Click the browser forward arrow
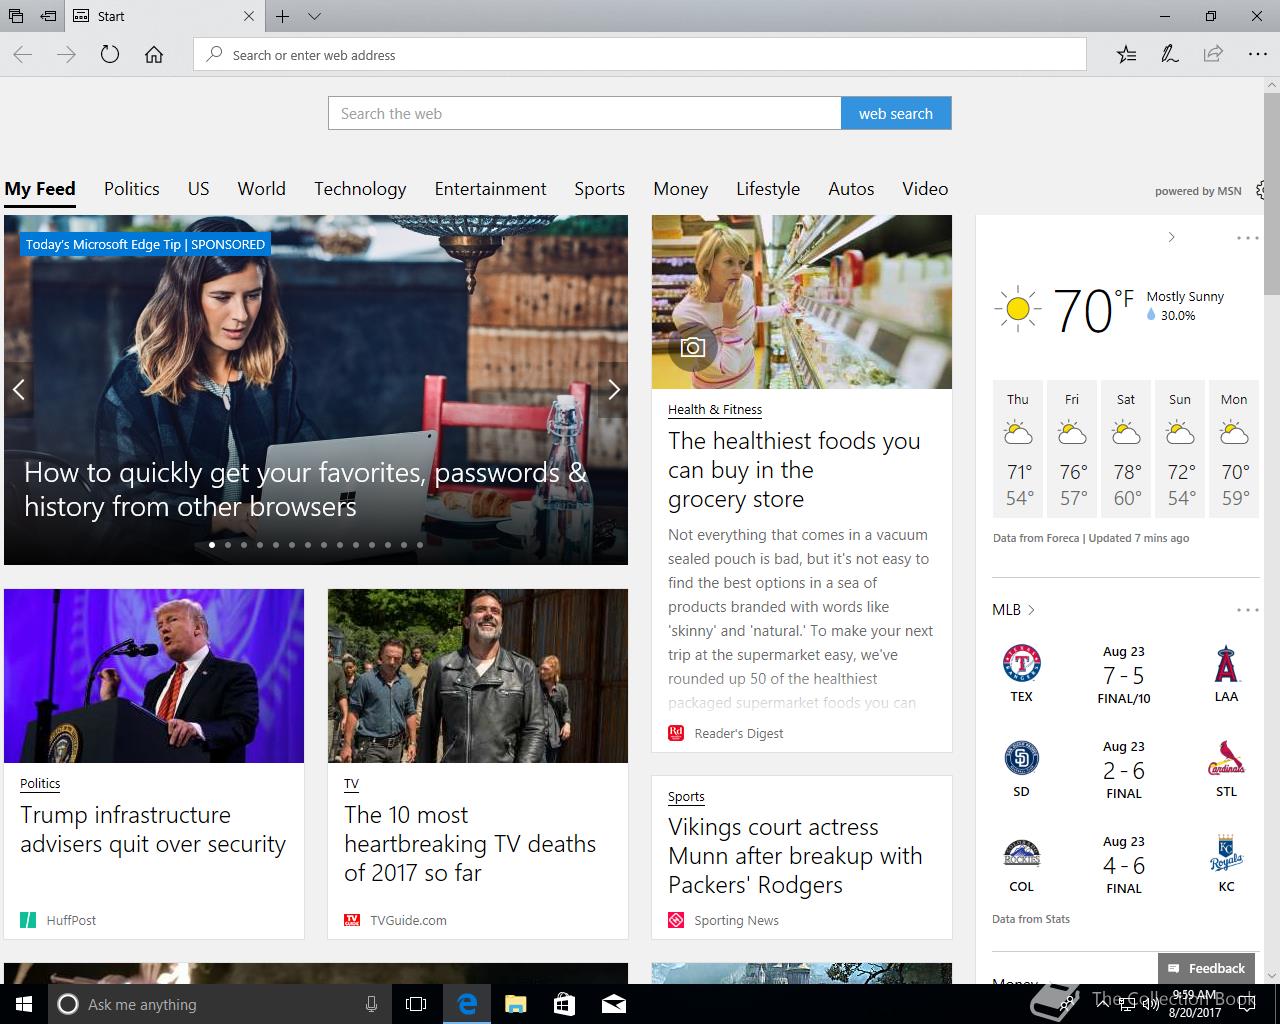 [66, 55]
